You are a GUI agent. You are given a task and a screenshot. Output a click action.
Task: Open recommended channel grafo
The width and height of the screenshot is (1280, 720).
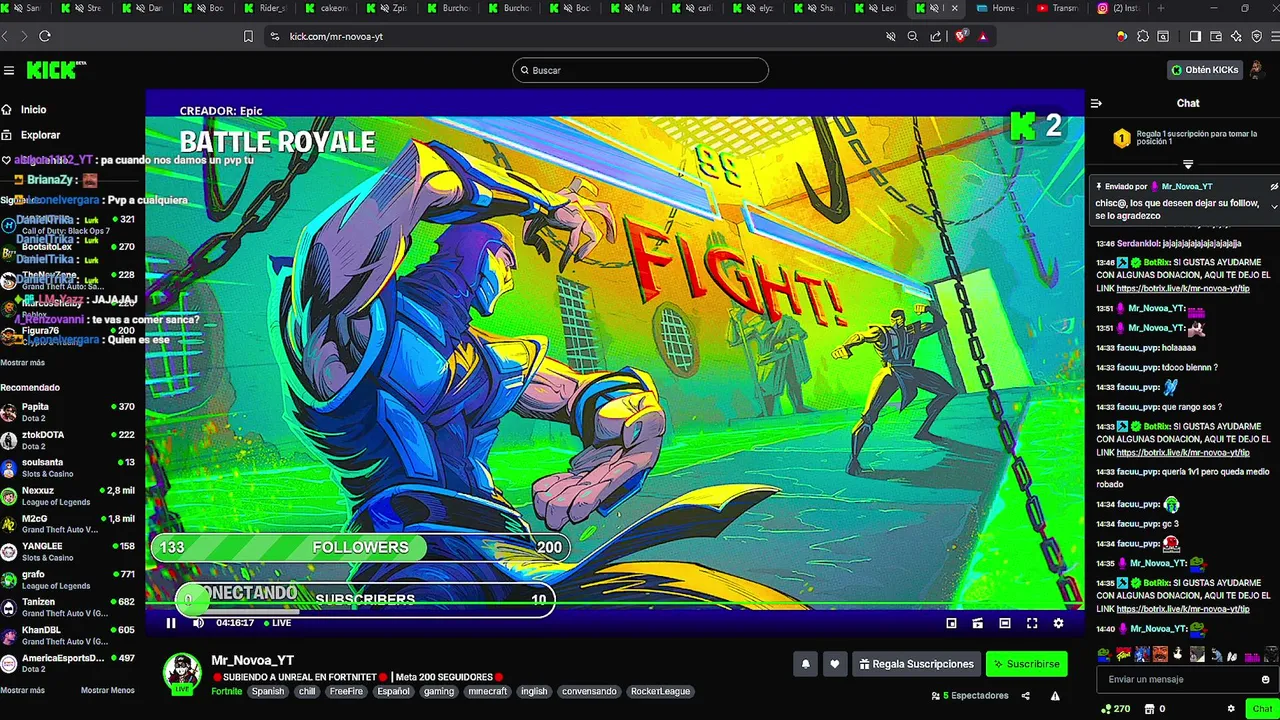click(68, 580)
